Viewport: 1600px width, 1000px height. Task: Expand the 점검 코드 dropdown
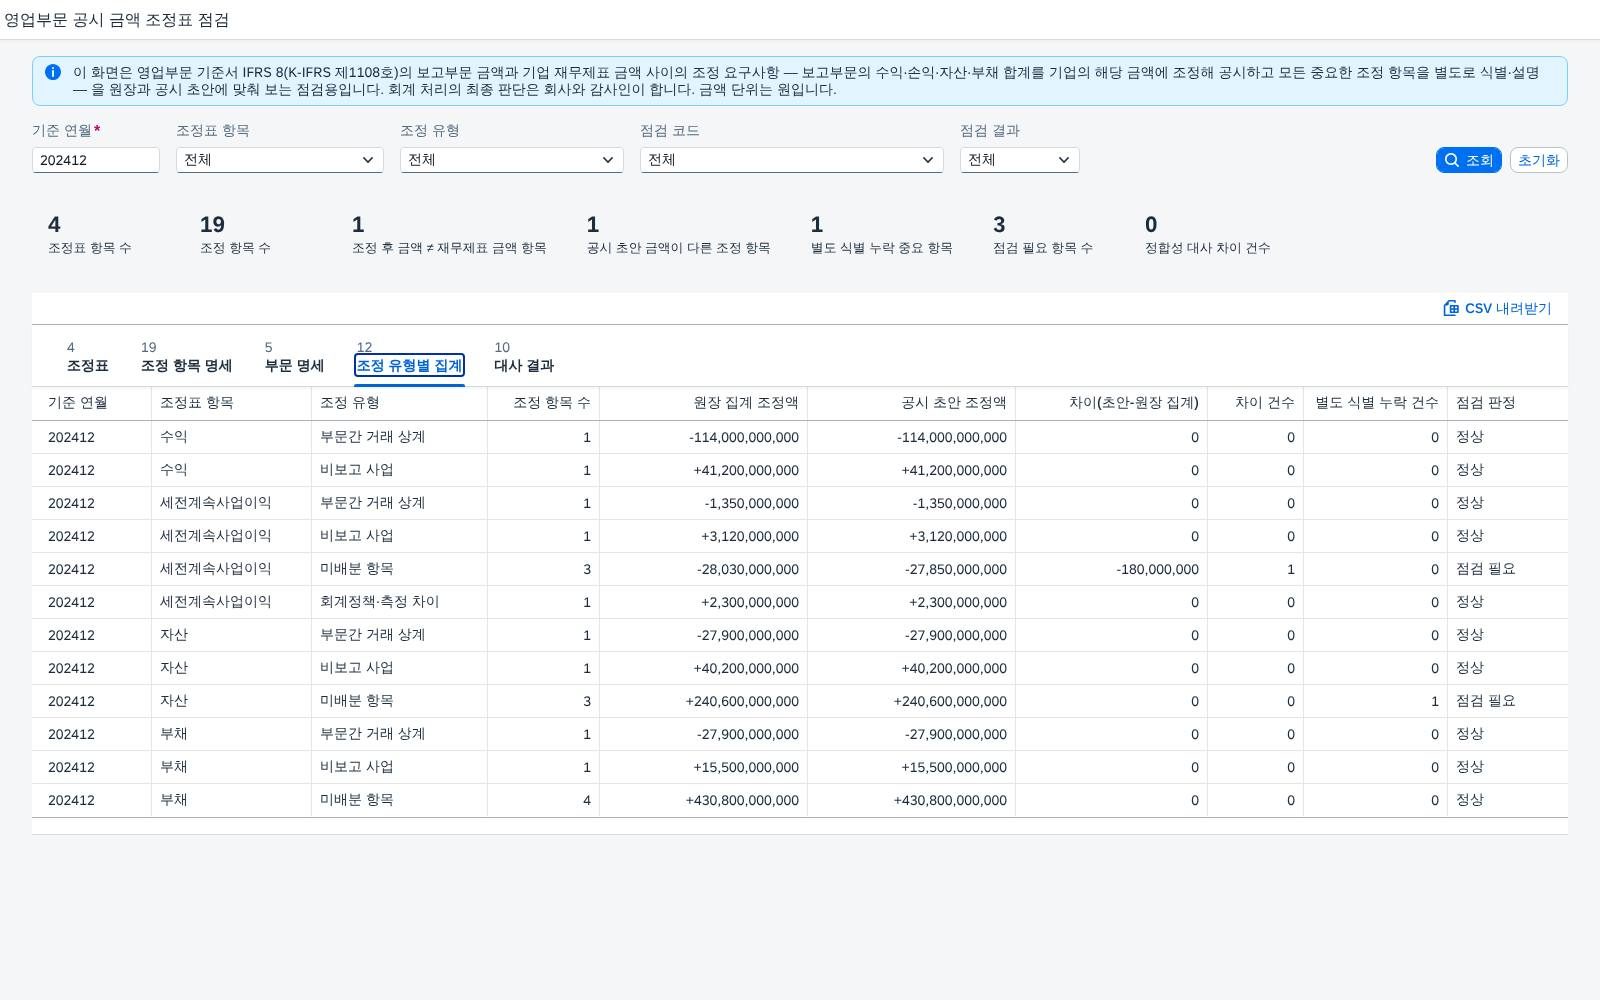[x=792, y=160]
